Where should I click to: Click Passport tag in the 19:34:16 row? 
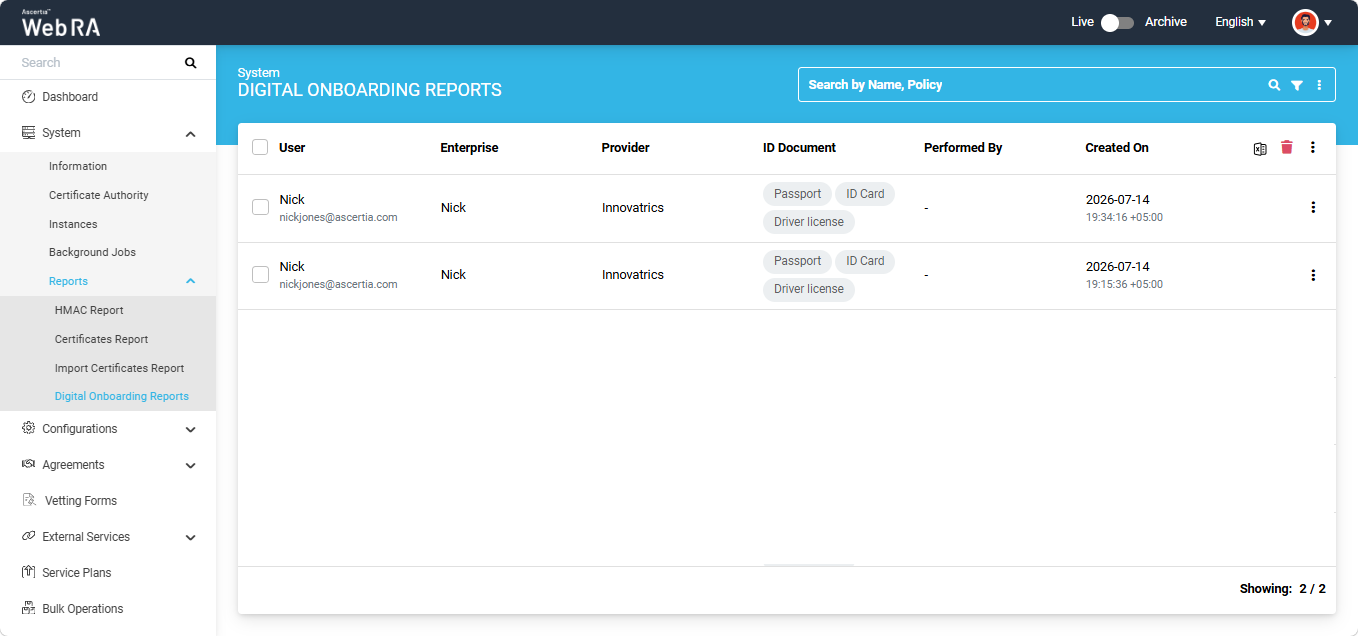[x=797, y=194]
